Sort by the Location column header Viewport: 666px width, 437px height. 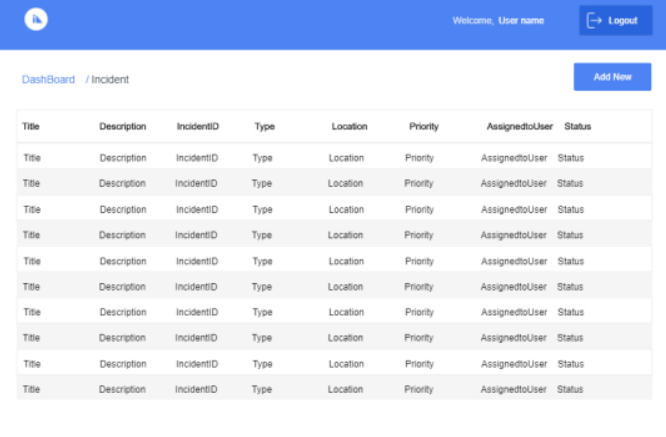coord(349,126)
